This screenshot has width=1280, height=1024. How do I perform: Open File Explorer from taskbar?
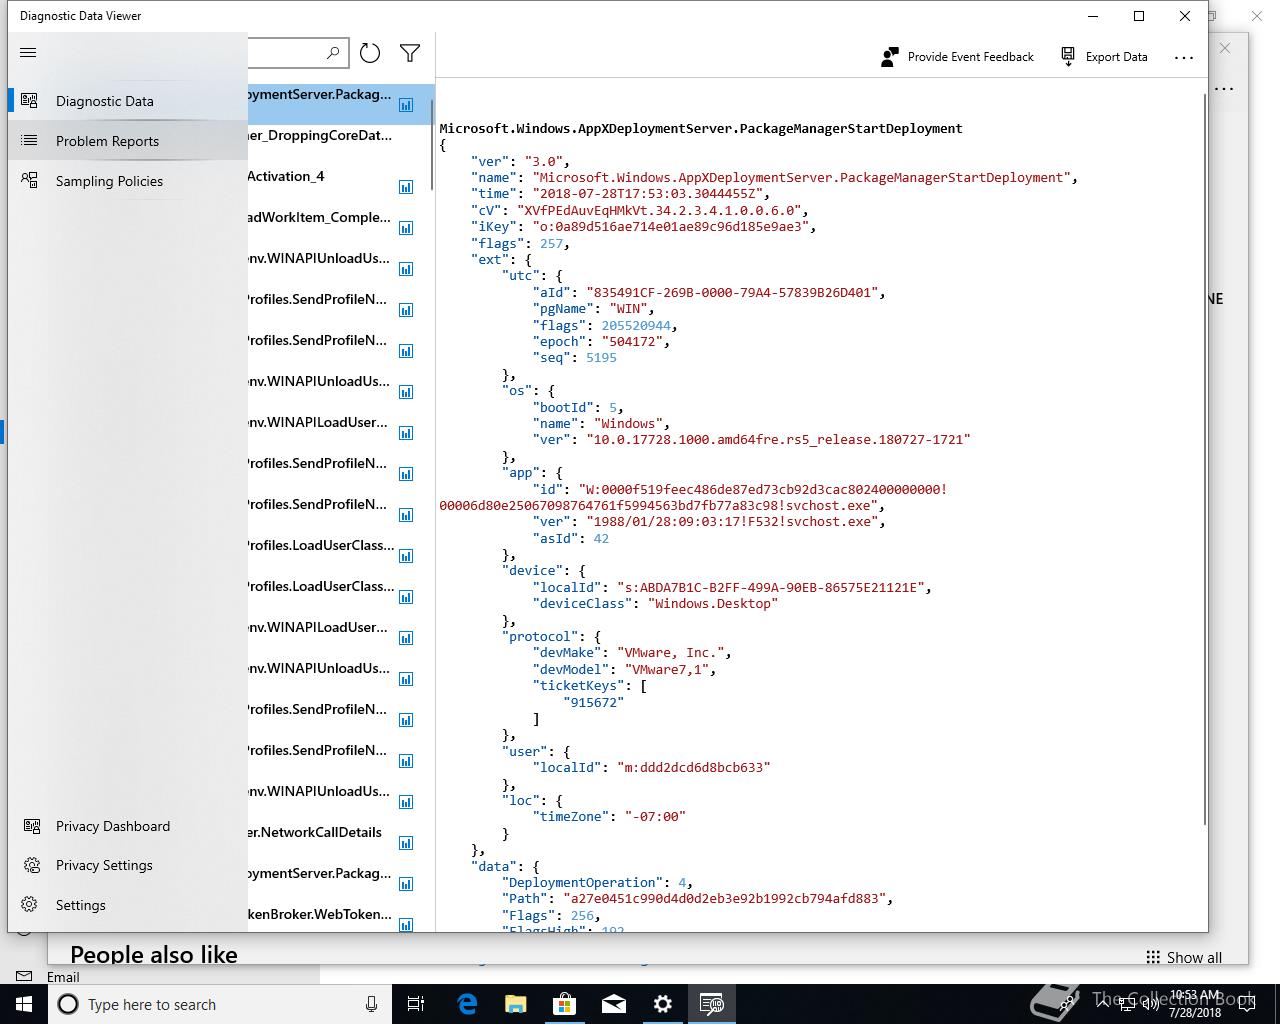click(x=516, y=1004)
